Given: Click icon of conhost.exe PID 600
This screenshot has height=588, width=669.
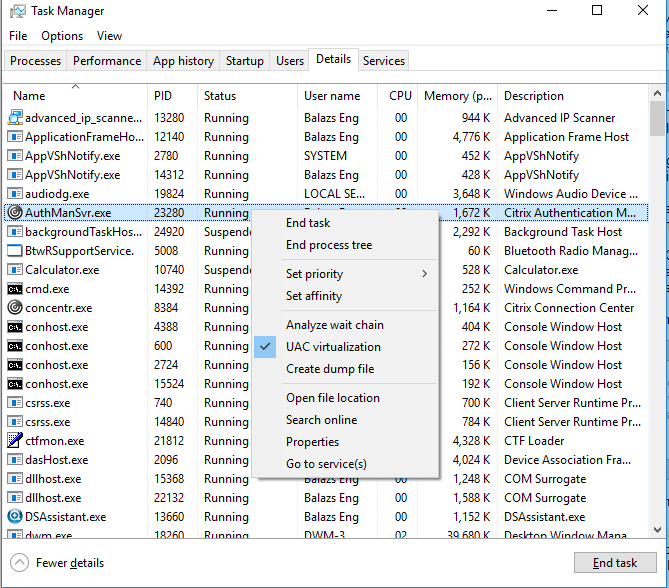Looking at the screenshot, I should tap(15, 346).
